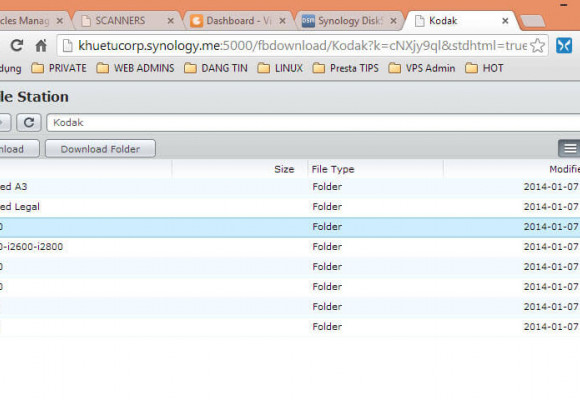Image resolution: width=580 pixels, height=400 pixels.
Task: Bookmark this page with star icon
Action: [537, 46]
